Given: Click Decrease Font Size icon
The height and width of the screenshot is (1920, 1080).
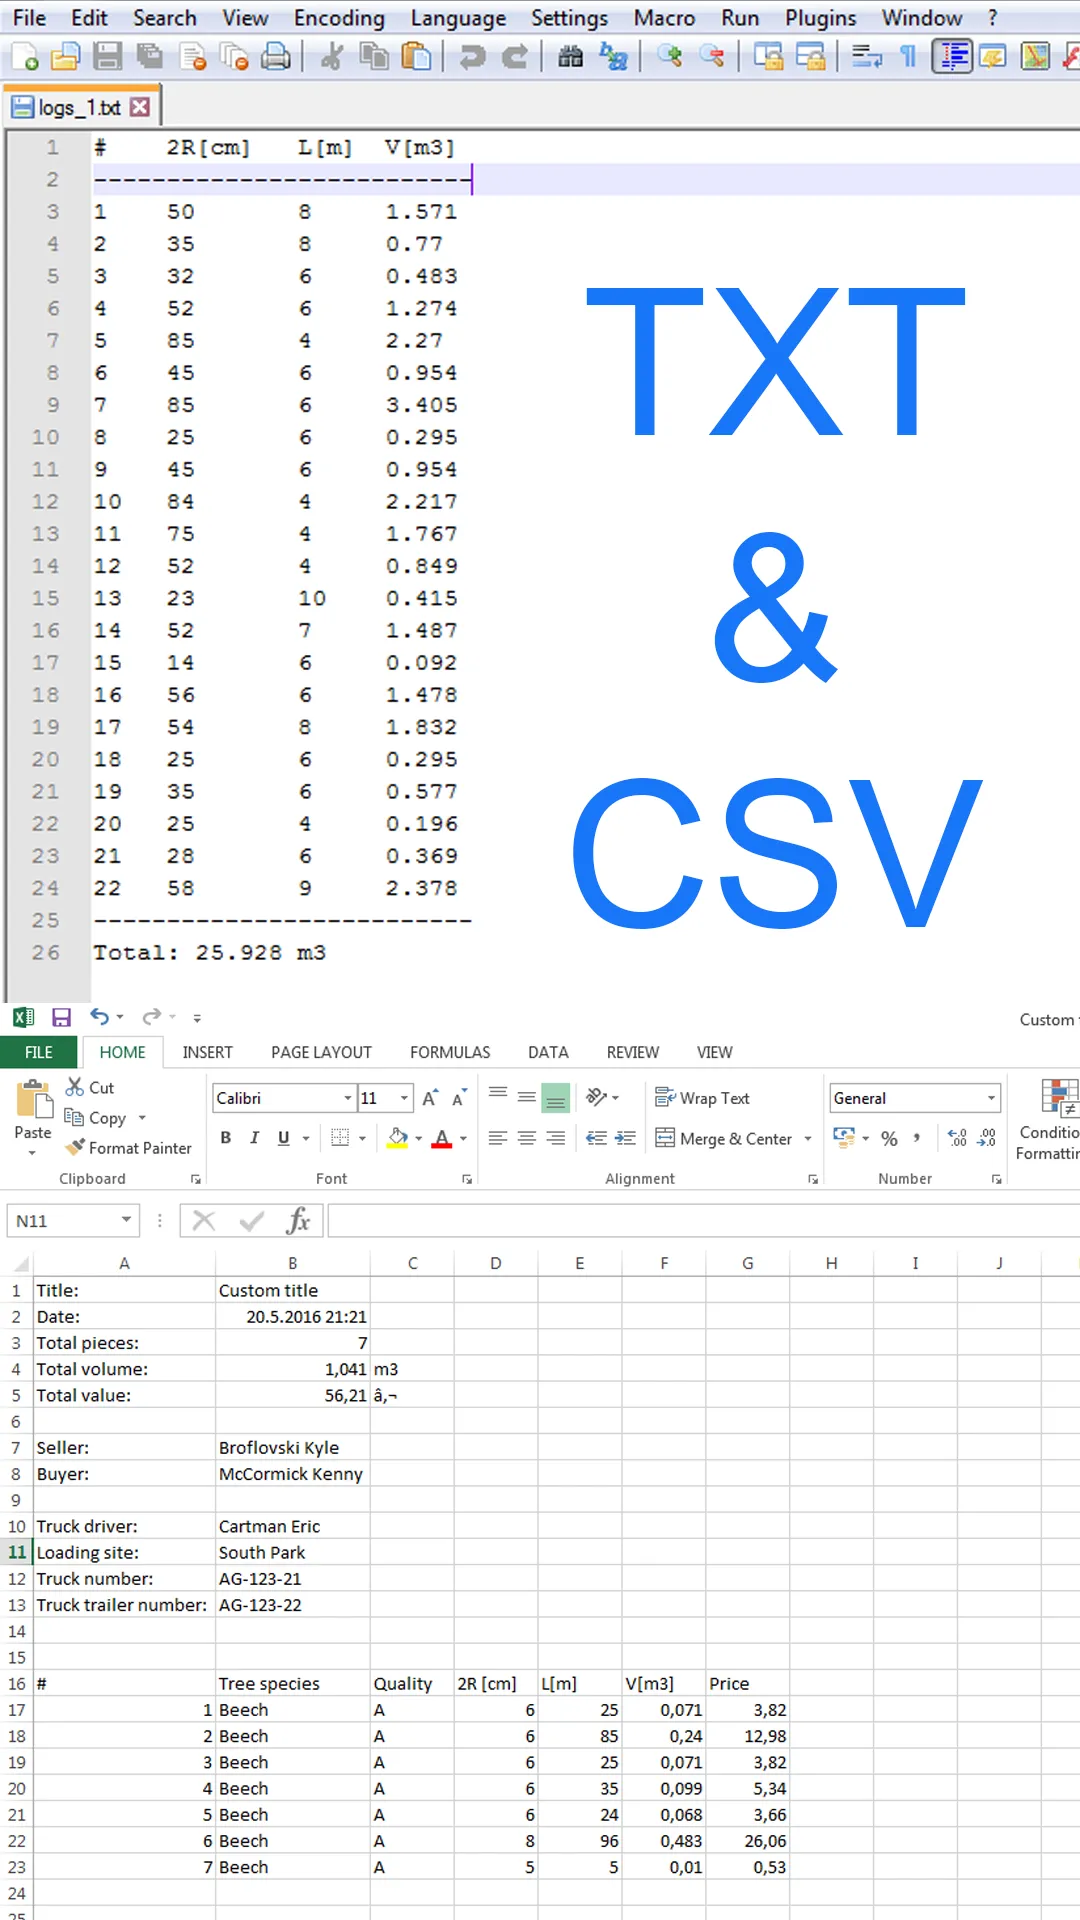Looking at the screenshot, I should click(x=460, y=1098).
